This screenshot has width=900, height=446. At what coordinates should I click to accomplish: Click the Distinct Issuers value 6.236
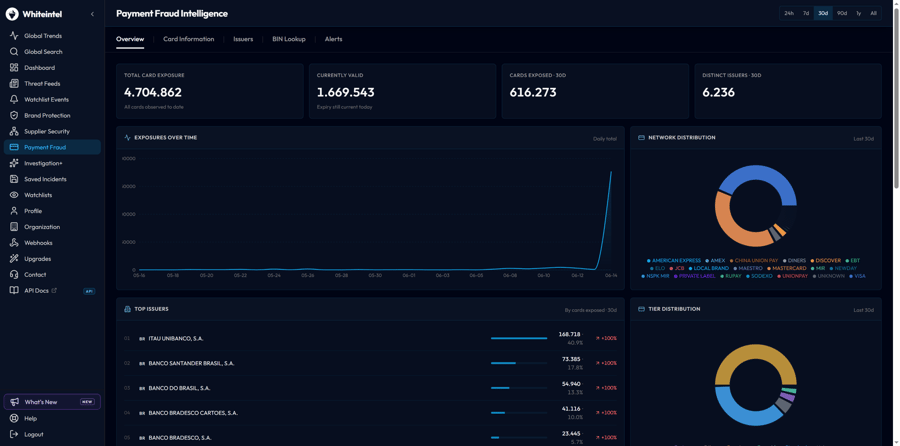click(719, 92)
